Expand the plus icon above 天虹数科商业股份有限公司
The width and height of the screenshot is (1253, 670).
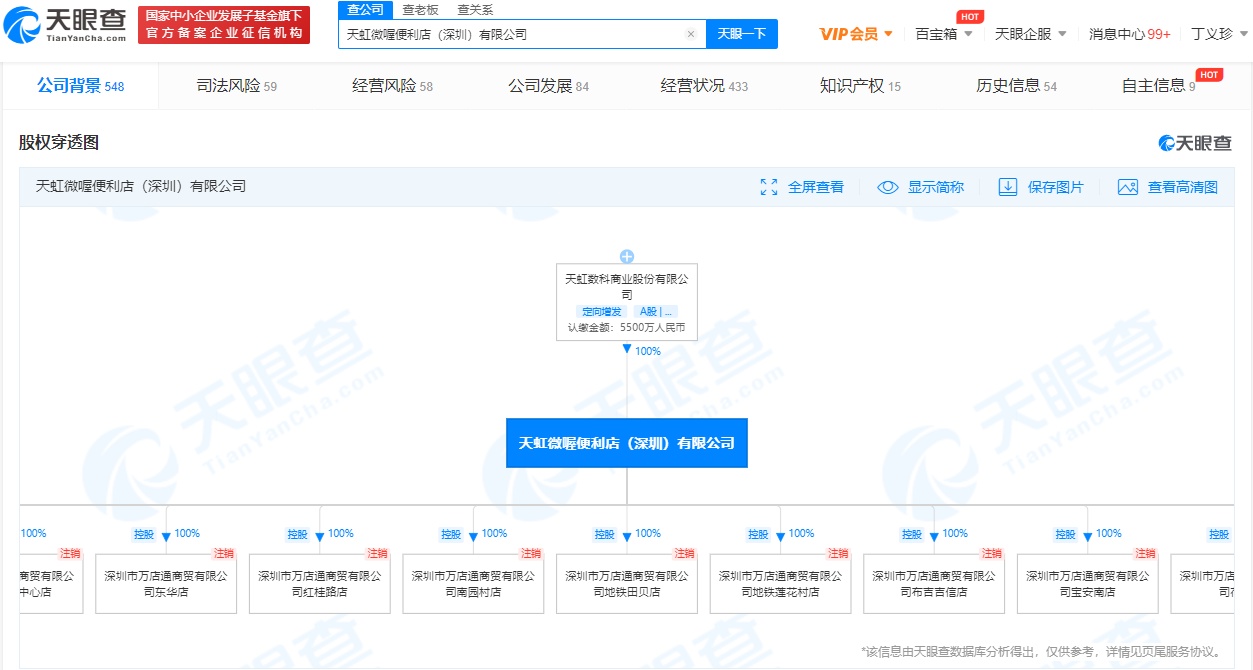tap(627, 257)
